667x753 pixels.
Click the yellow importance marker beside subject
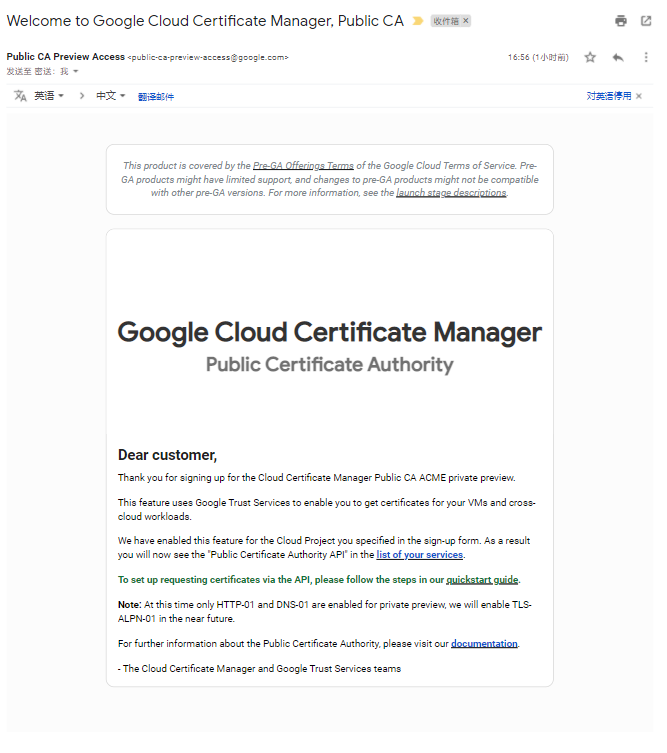click(418, 21)
